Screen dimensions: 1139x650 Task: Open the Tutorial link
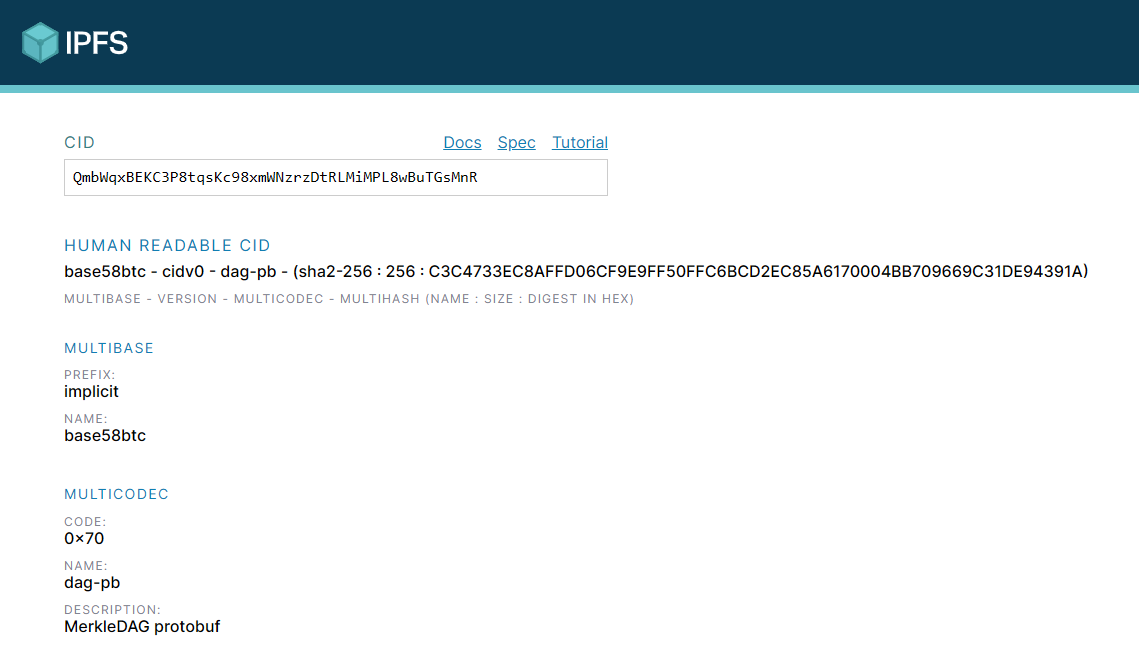[x=580, y=143]
